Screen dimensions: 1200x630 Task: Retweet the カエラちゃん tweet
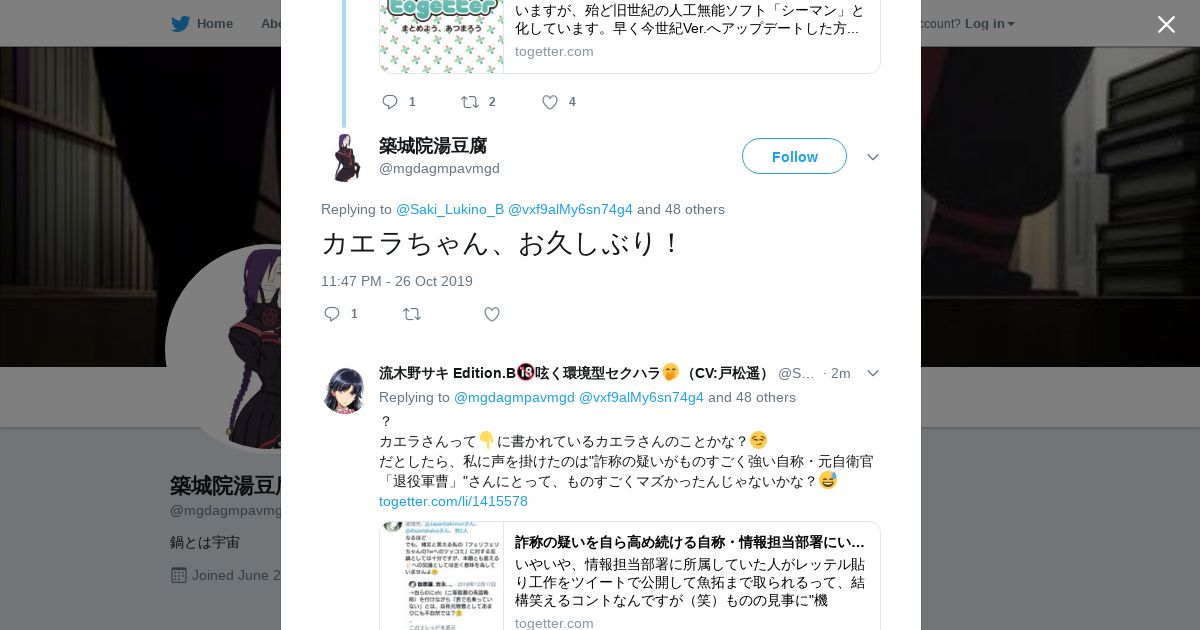point(412,314)
